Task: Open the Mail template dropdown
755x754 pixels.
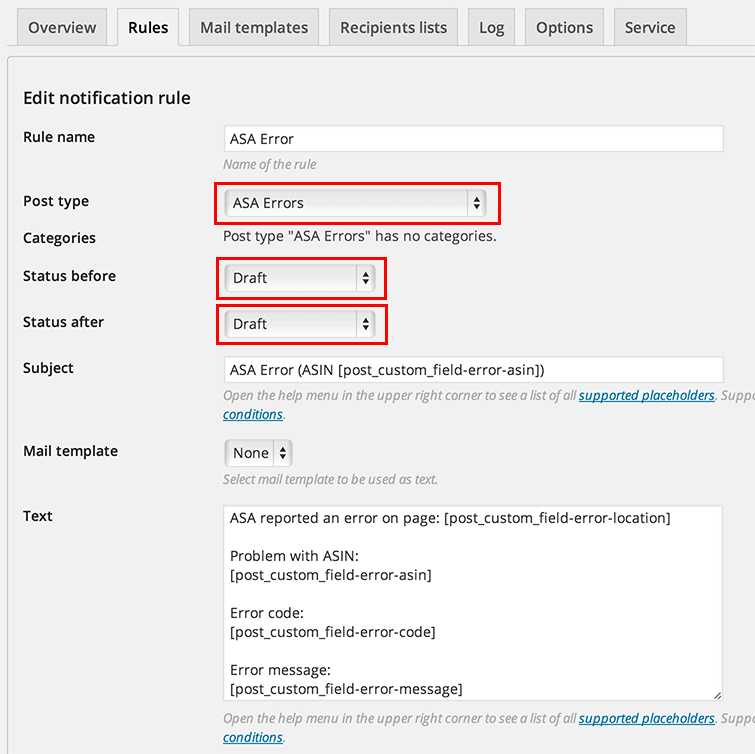Action: coord(258,453)
